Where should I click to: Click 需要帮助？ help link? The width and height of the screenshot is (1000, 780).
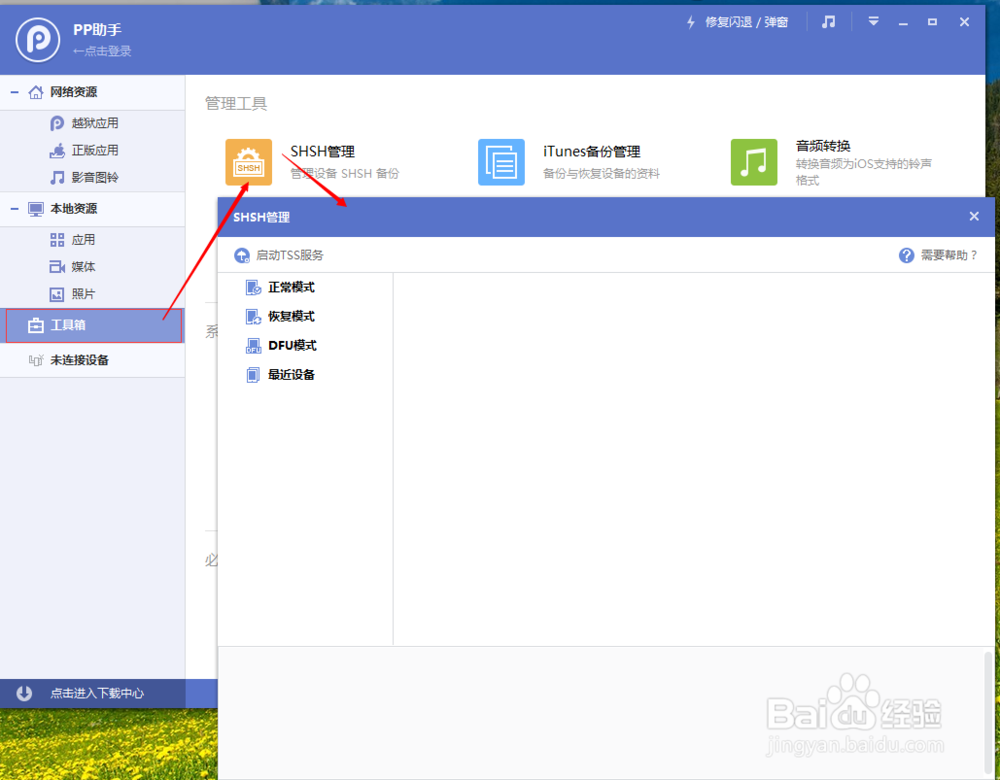[x=948, y=255]
